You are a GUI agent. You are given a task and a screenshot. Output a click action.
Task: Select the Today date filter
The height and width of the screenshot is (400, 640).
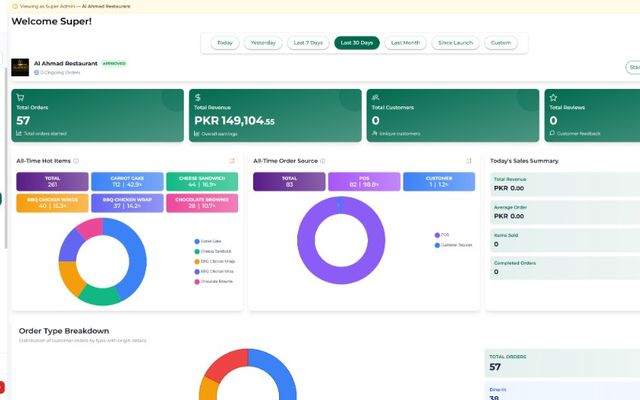pos(225,43)
